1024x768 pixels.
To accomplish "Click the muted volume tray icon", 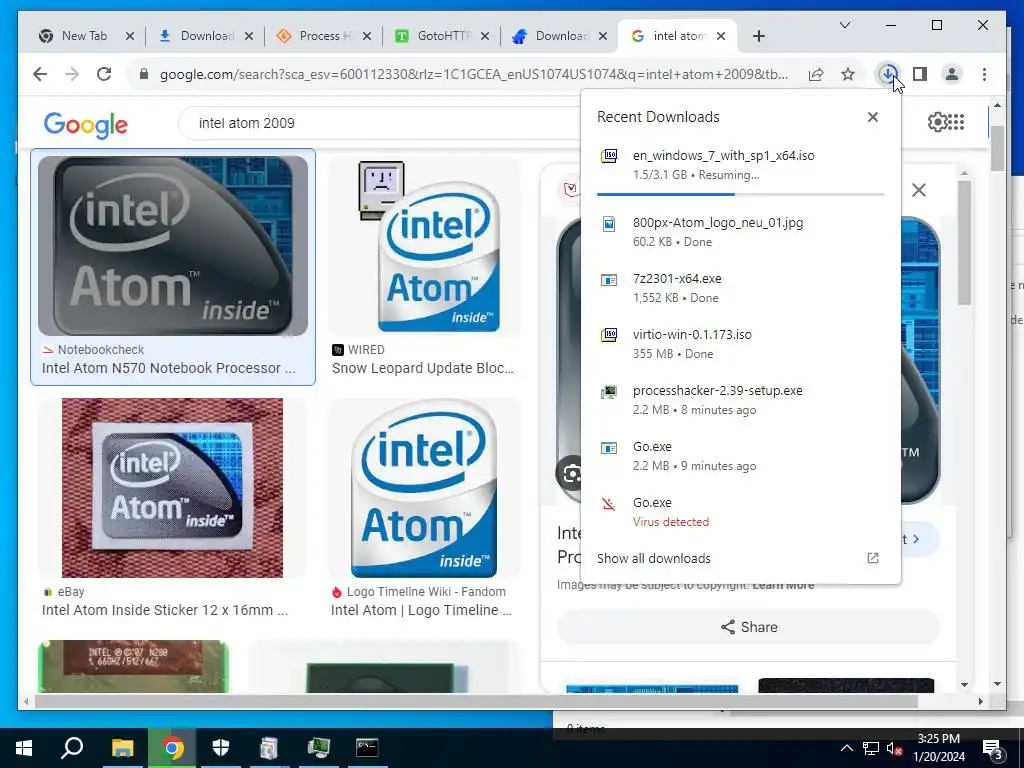I will 894,748.
